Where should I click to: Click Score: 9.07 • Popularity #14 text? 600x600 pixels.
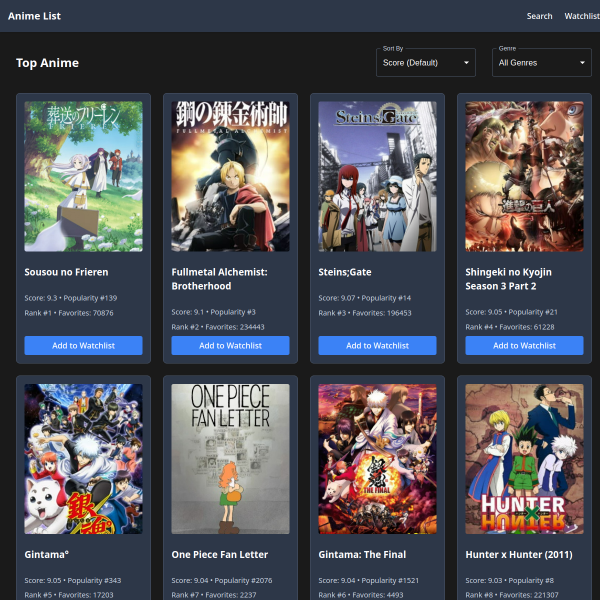pyautogui.click(x=365, y=298)
